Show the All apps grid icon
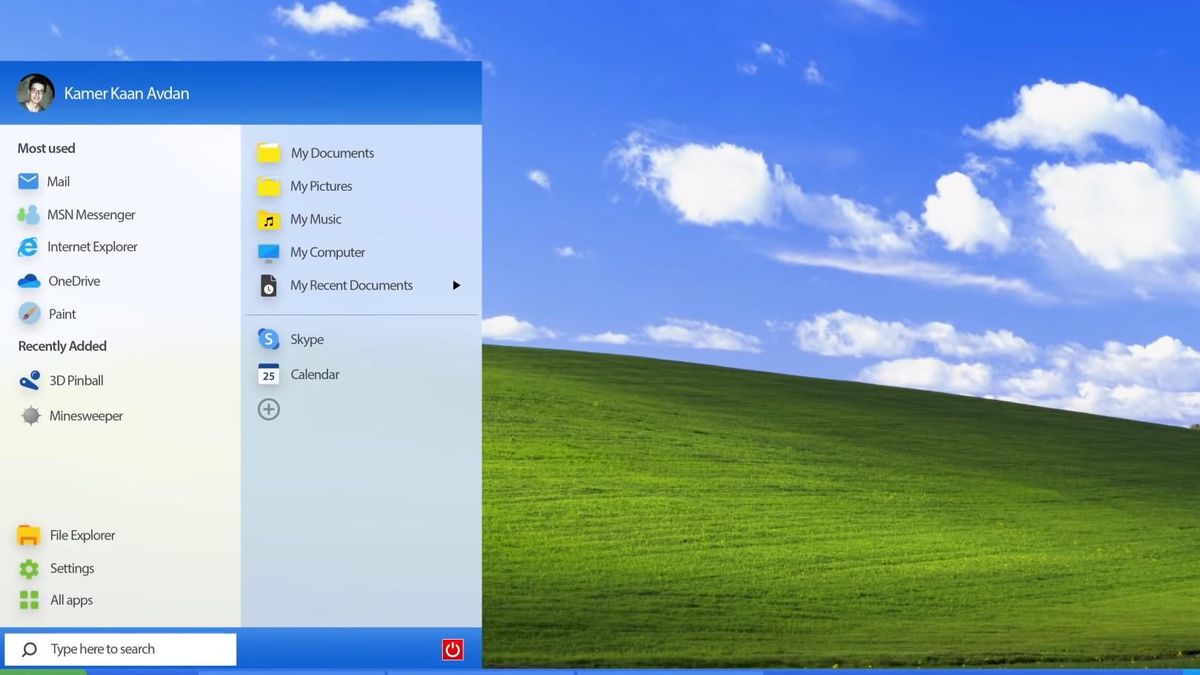Image resolution: width=1200 pixels, height=675 pixels. (x=29, y=600)
